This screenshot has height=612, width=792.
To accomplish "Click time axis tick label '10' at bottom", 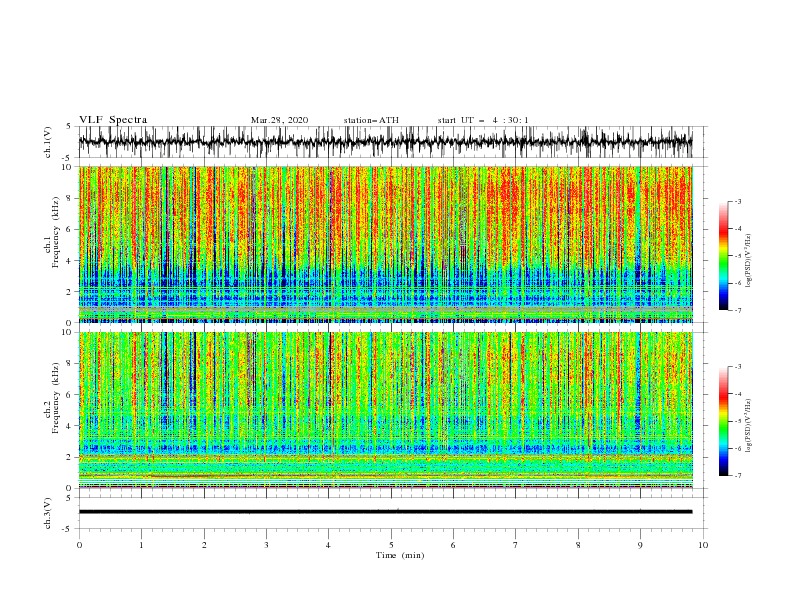I will tap(703, 545).
